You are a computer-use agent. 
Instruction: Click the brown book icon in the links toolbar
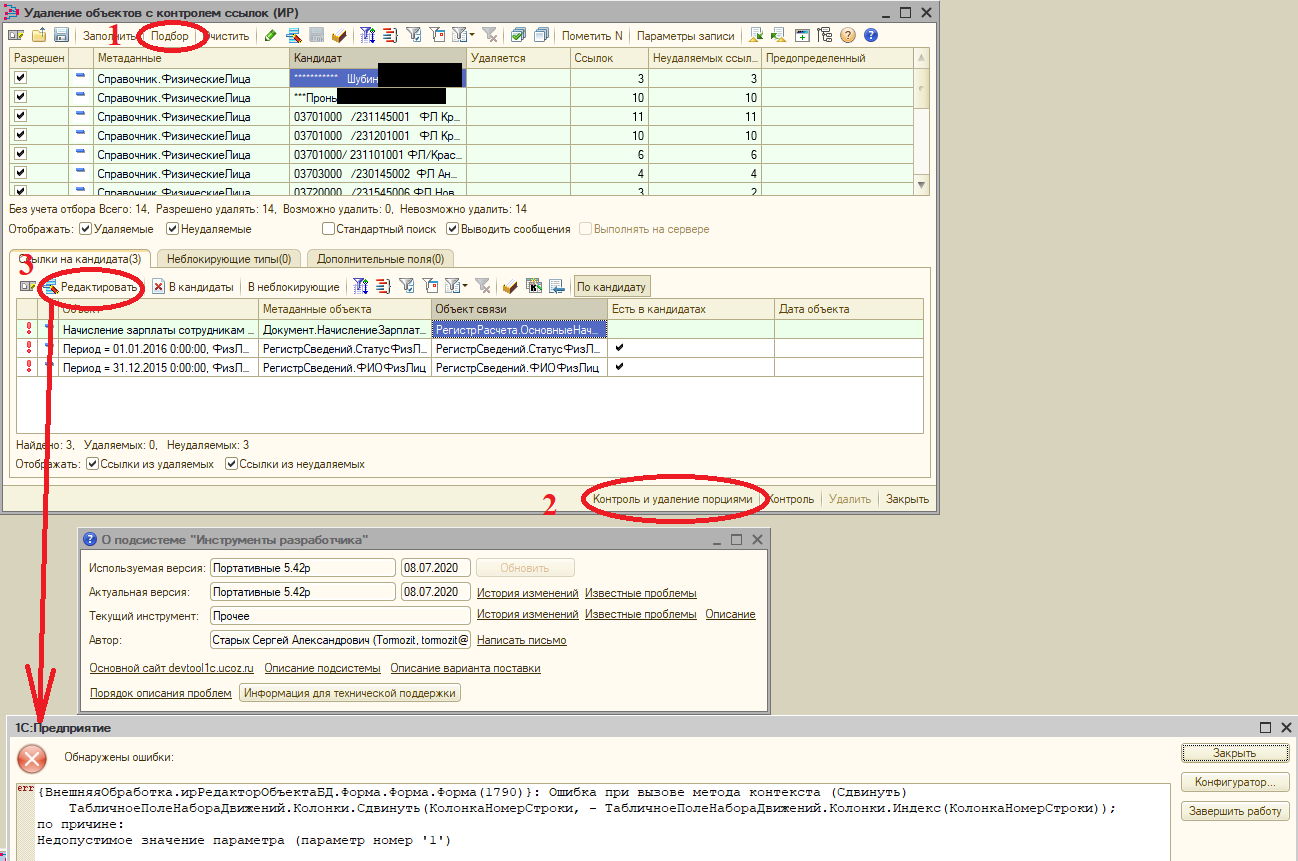(x=510, y=287)
